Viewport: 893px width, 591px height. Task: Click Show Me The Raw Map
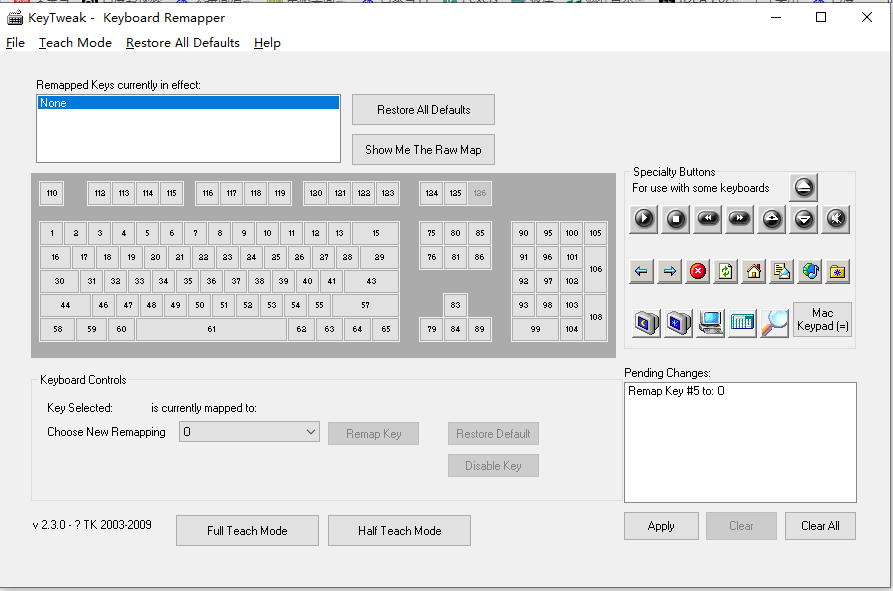(423, 150)
